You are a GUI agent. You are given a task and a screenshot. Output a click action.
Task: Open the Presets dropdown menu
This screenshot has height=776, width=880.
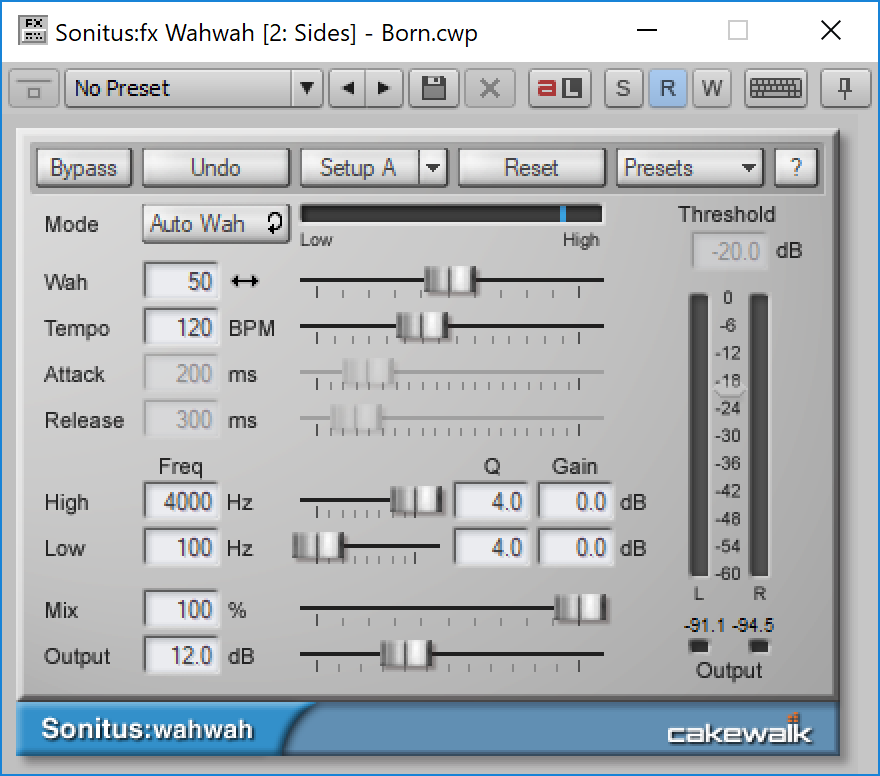click(689, 167)
